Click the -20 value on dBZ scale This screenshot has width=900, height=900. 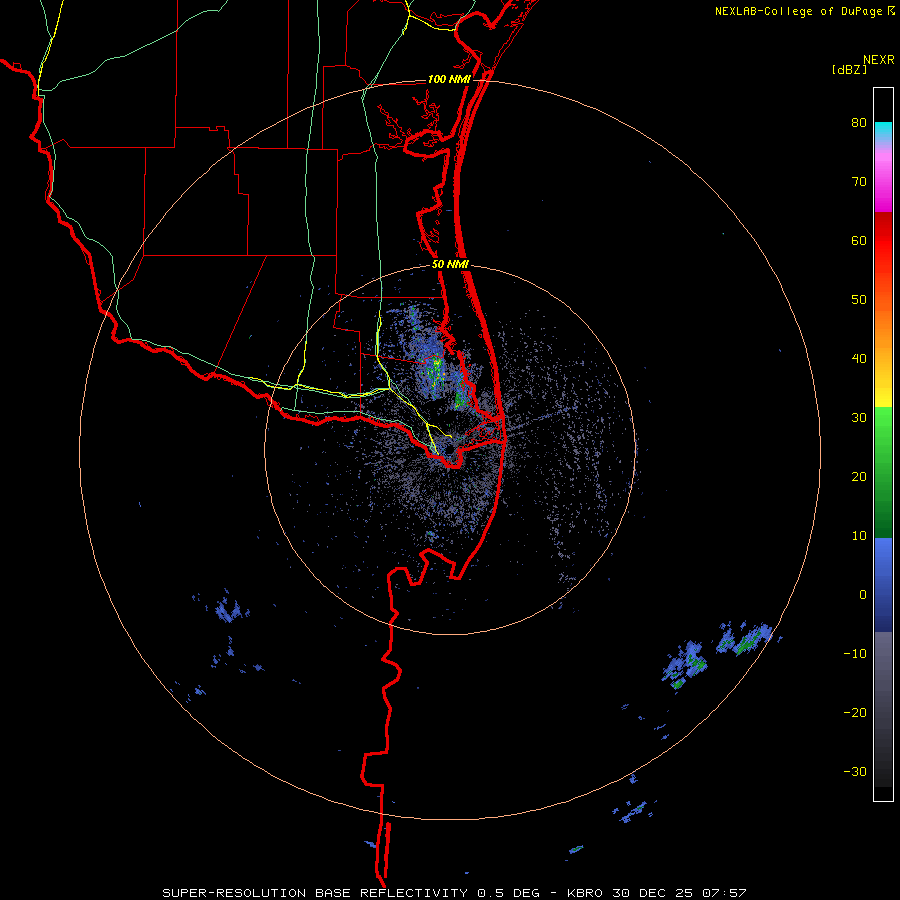click(x=855, y=713)
